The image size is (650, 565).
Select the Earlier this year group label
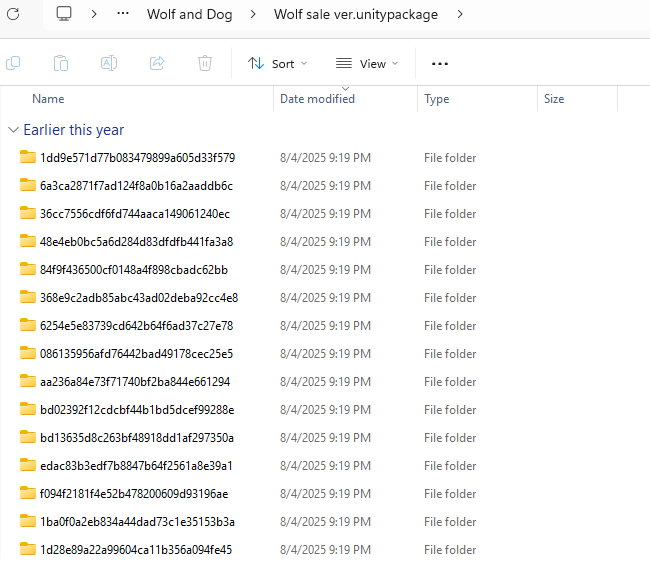[x=74, y=130]
